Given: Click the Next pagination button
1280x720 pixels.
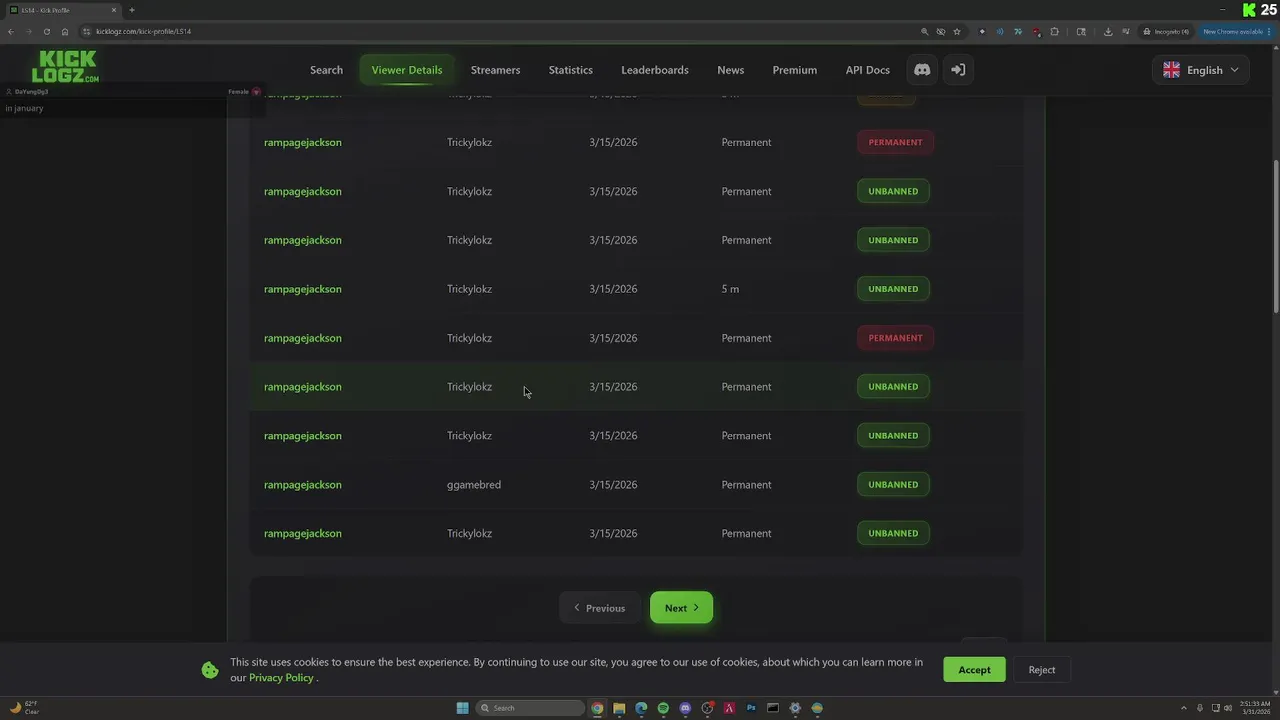Looking at the screenshot, I should tap(681, 608).
